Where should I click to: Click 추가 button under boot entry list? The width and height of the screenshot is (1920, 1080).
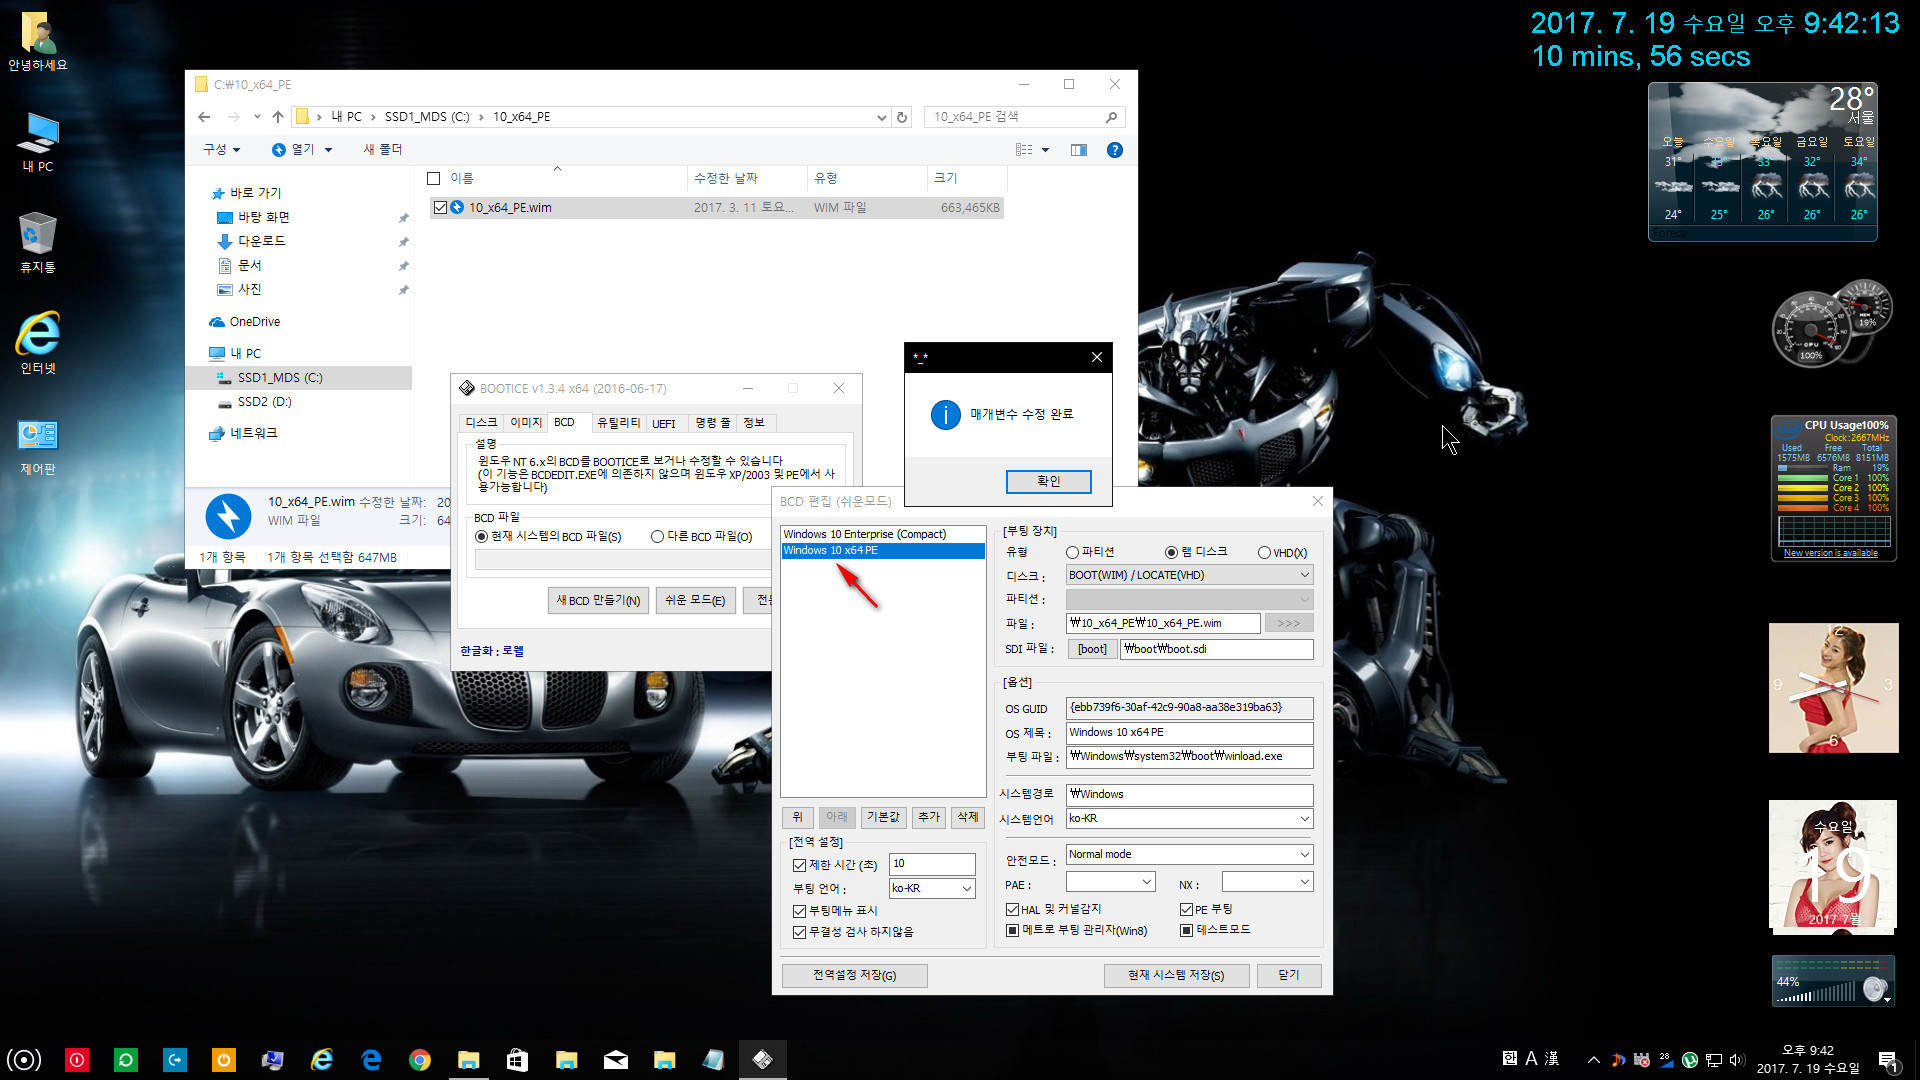coord(929,817)
